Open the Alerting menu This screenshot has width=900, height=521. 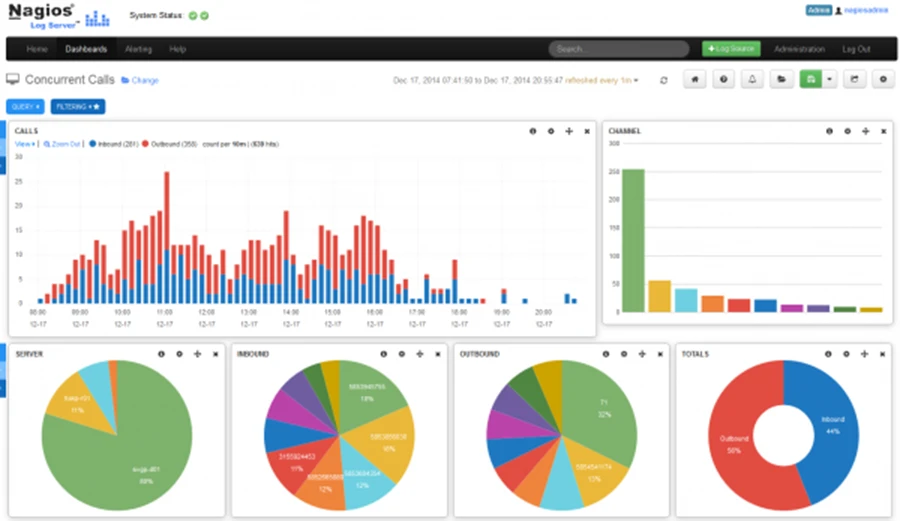(x=138, y=49)
